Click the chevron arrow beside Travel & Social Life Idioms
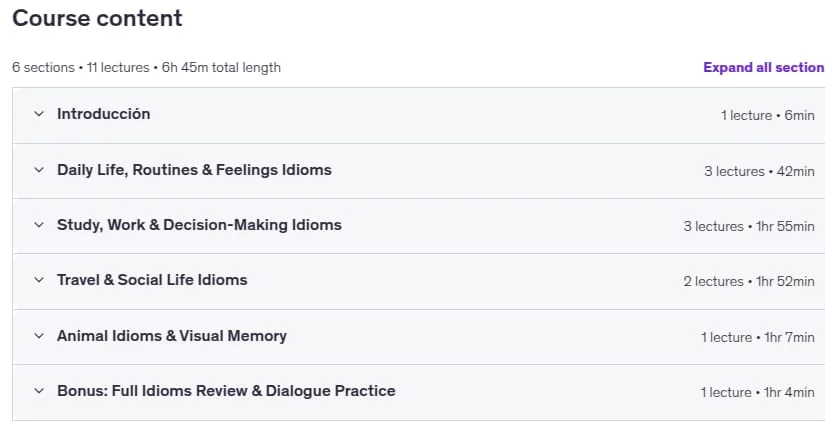This screenshot has width=825, height=421. click(39, 279)
